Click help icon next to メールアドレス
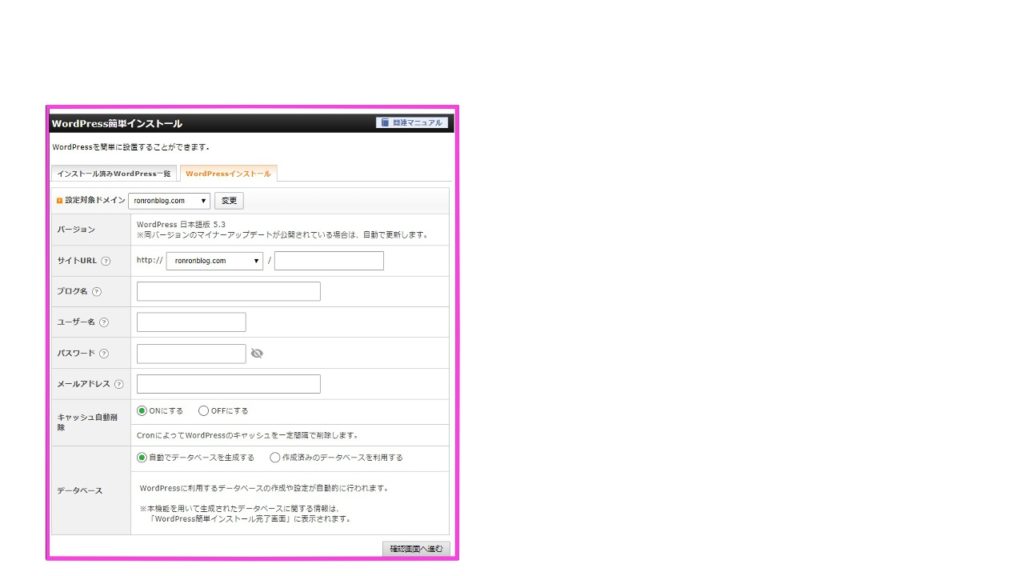The height and width of the screenshot is (576, 1024). pos(119,384)
